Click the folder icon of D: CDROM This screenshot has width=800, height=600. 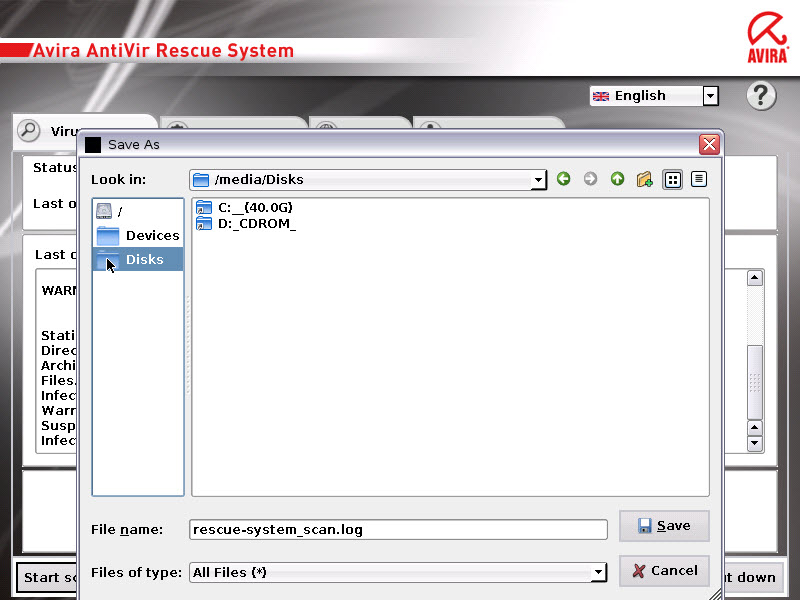click(x=204, y=223)
